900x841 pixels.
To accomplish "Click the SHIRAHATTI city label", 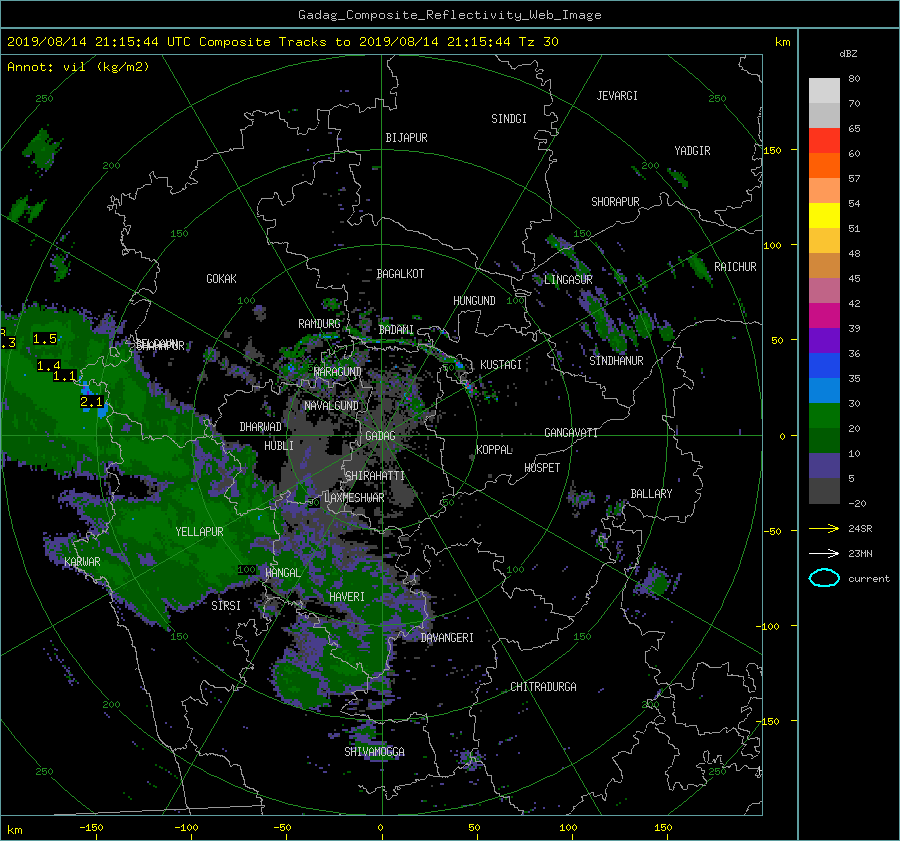I will click(x=375, y=476).
